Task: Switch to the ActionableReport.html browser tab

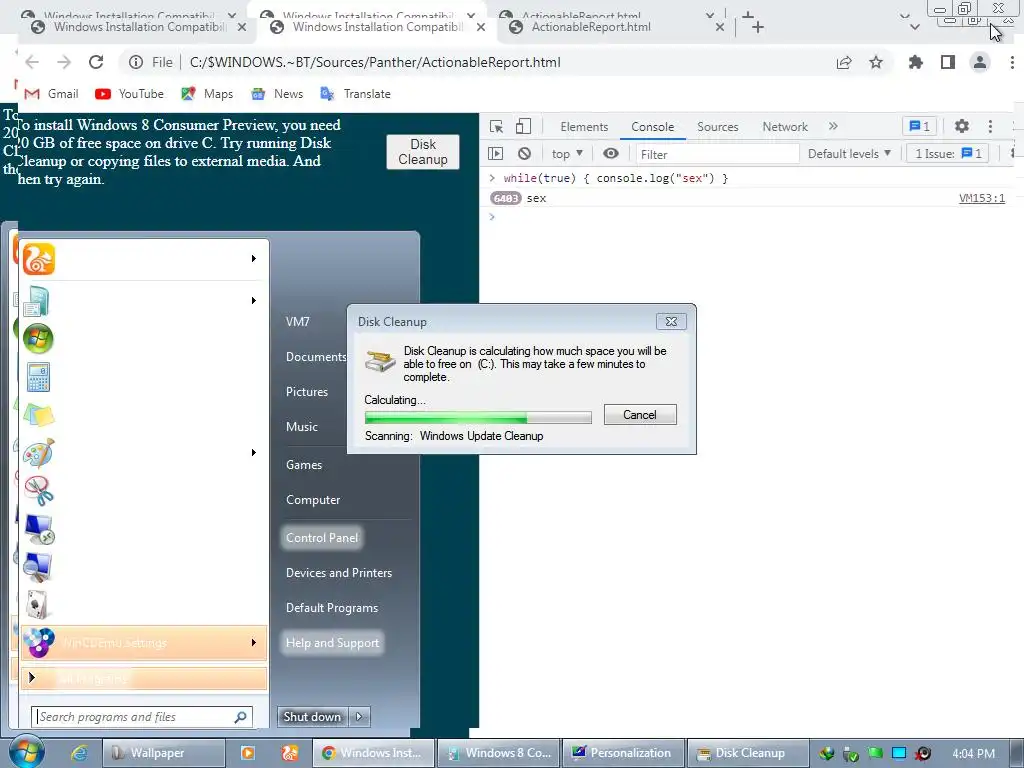Action: (607, 27)
